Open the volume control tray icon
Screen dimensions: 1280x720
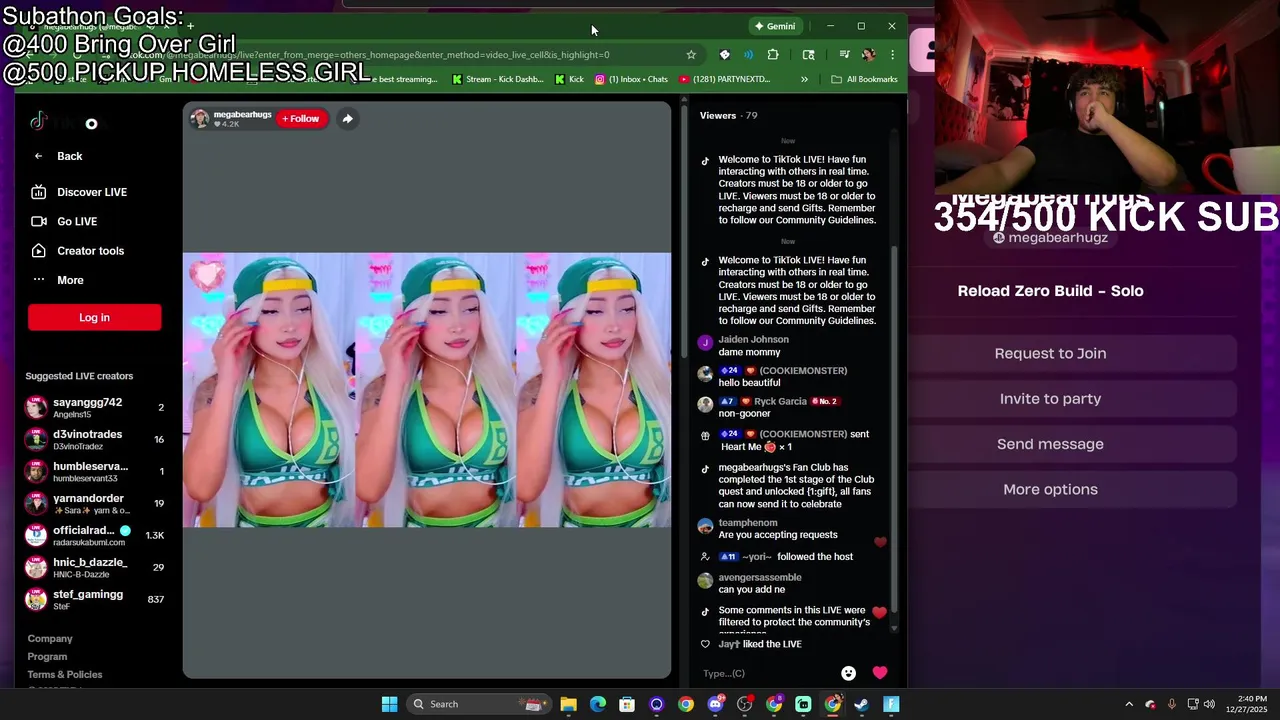[x=1209, y=704]
